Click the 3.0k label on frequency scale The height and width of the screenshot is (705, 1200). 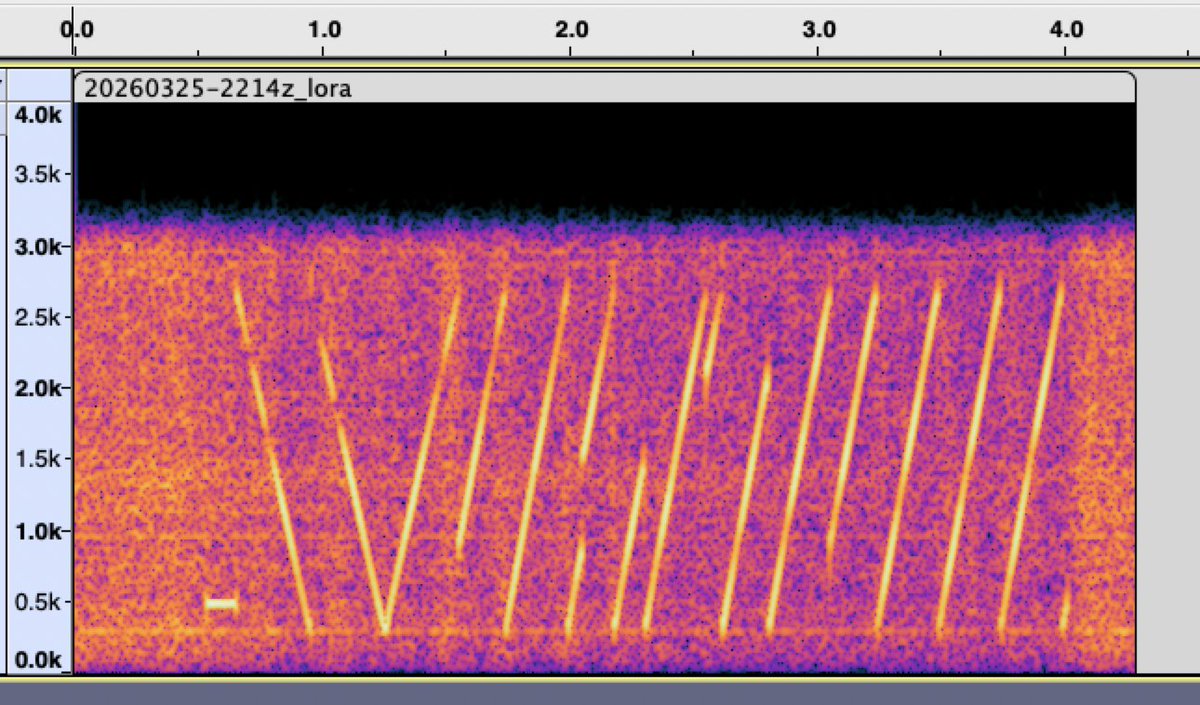click(40, 246)
